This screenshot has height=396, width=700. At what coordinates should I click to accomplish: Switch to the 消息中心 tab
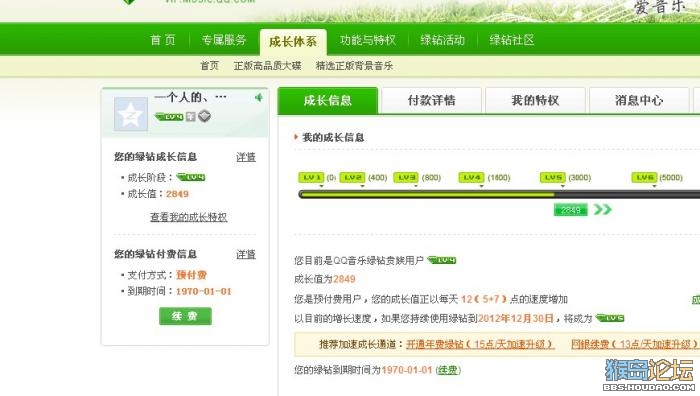(639, 100)
